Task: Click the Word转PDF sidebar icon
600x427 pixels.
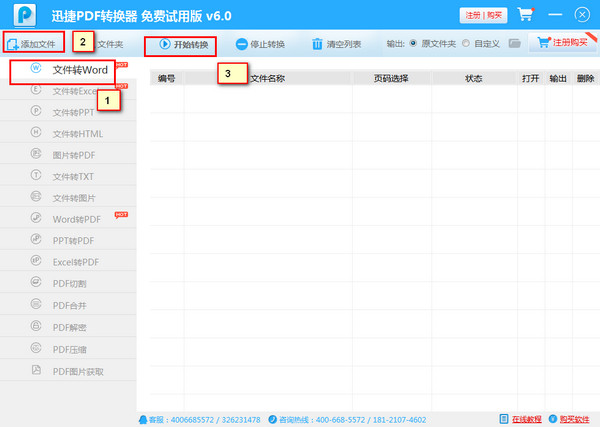Action: point(36,218)
